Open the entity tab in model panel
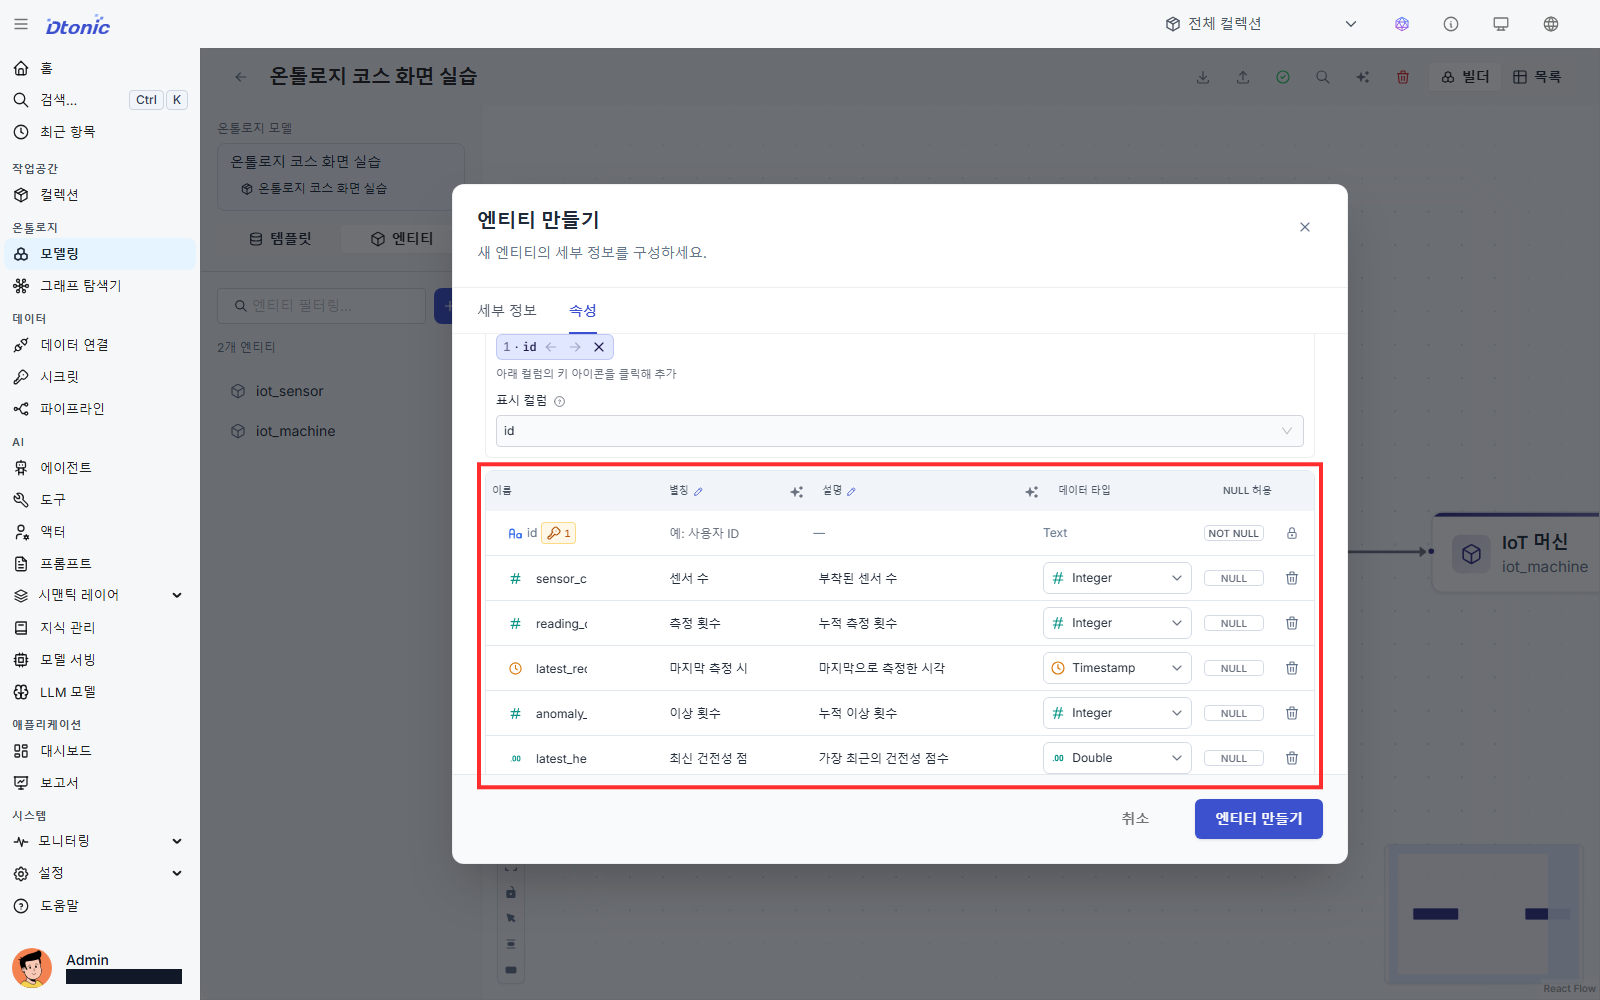Image resolution: width=1600 pixels, height=1000 pixels. pos(402,239)
